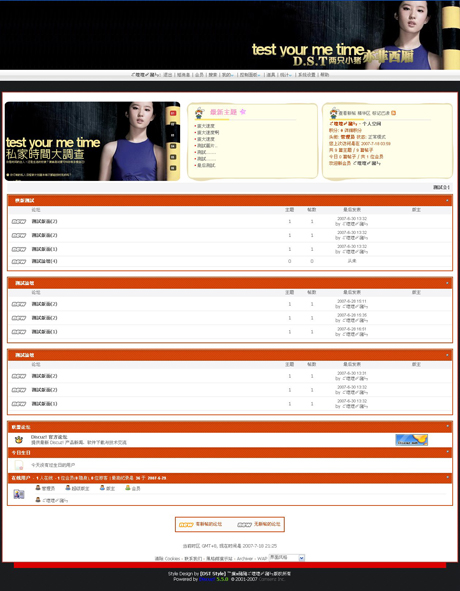This screenshot has width=460, height=591.
Task: Open the Discuz! 官方论坛 link
Action: tap(49, 437)
